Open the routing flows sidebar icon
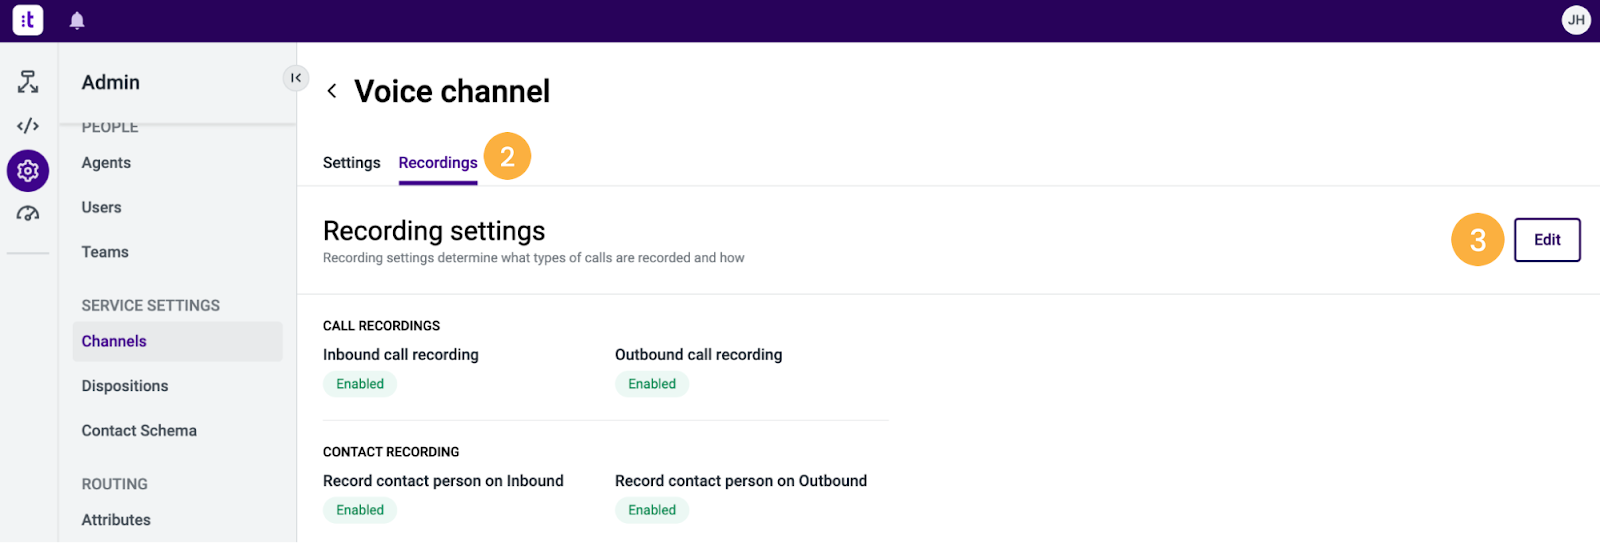Image resolution: width=1600 pixels, height=543 pixels. click(x=28, y=82)
